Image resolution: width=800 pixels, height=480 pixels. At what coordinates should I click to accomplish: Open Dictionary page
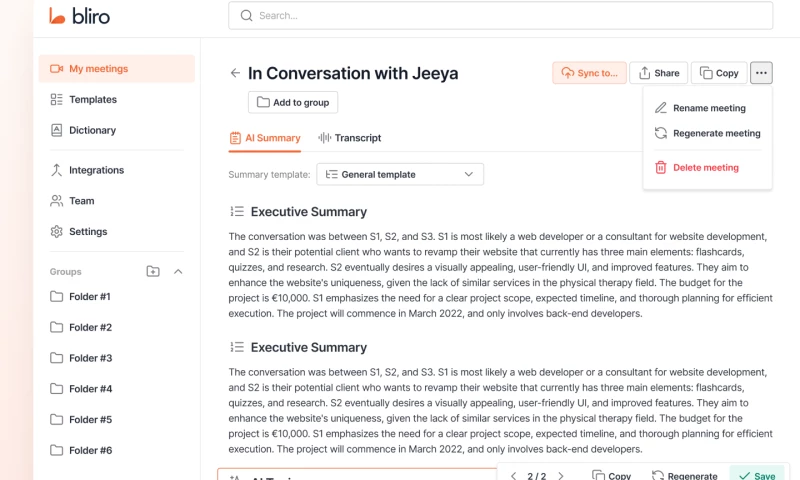[x=92, y=130]
